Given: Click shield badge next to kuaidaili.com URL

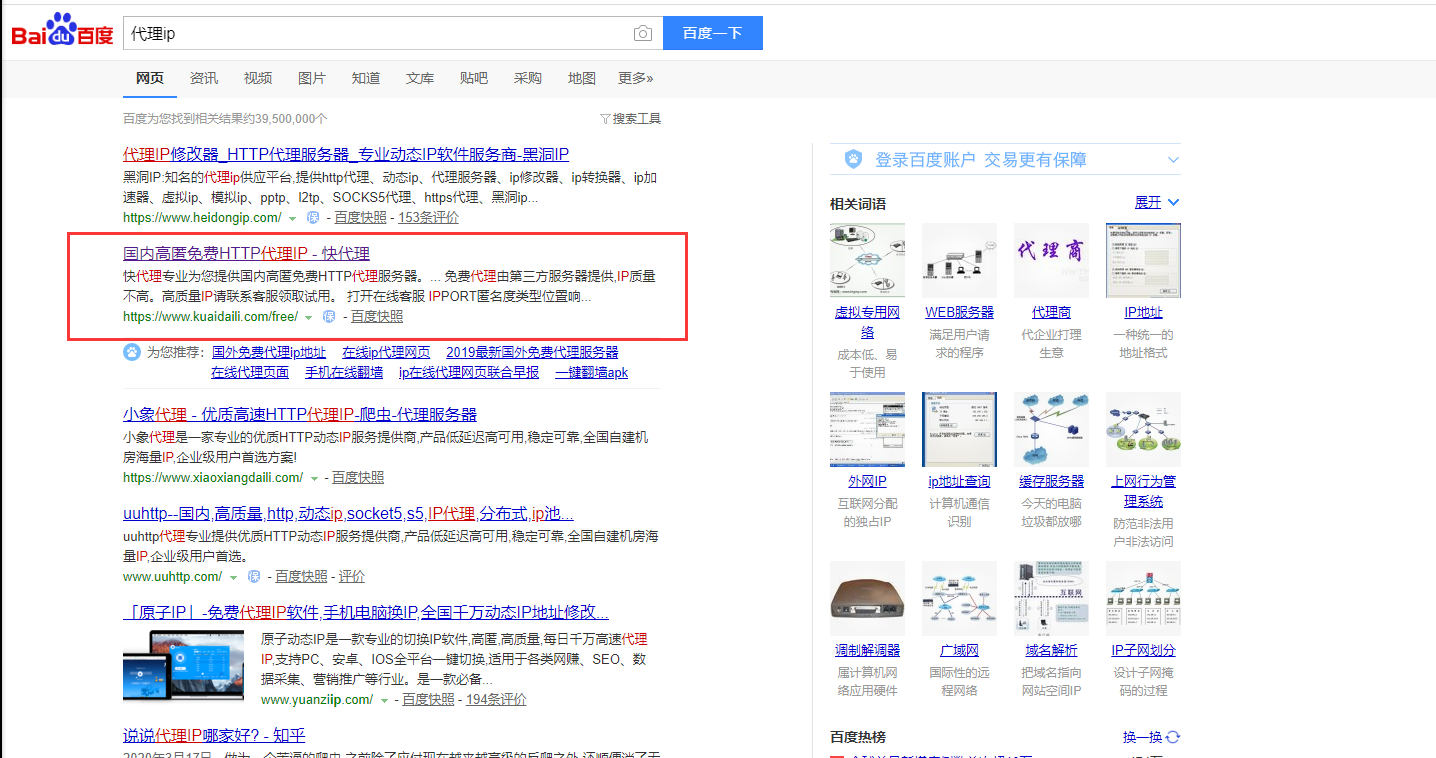Looking at the screenshot, I should tap(328, 317).
